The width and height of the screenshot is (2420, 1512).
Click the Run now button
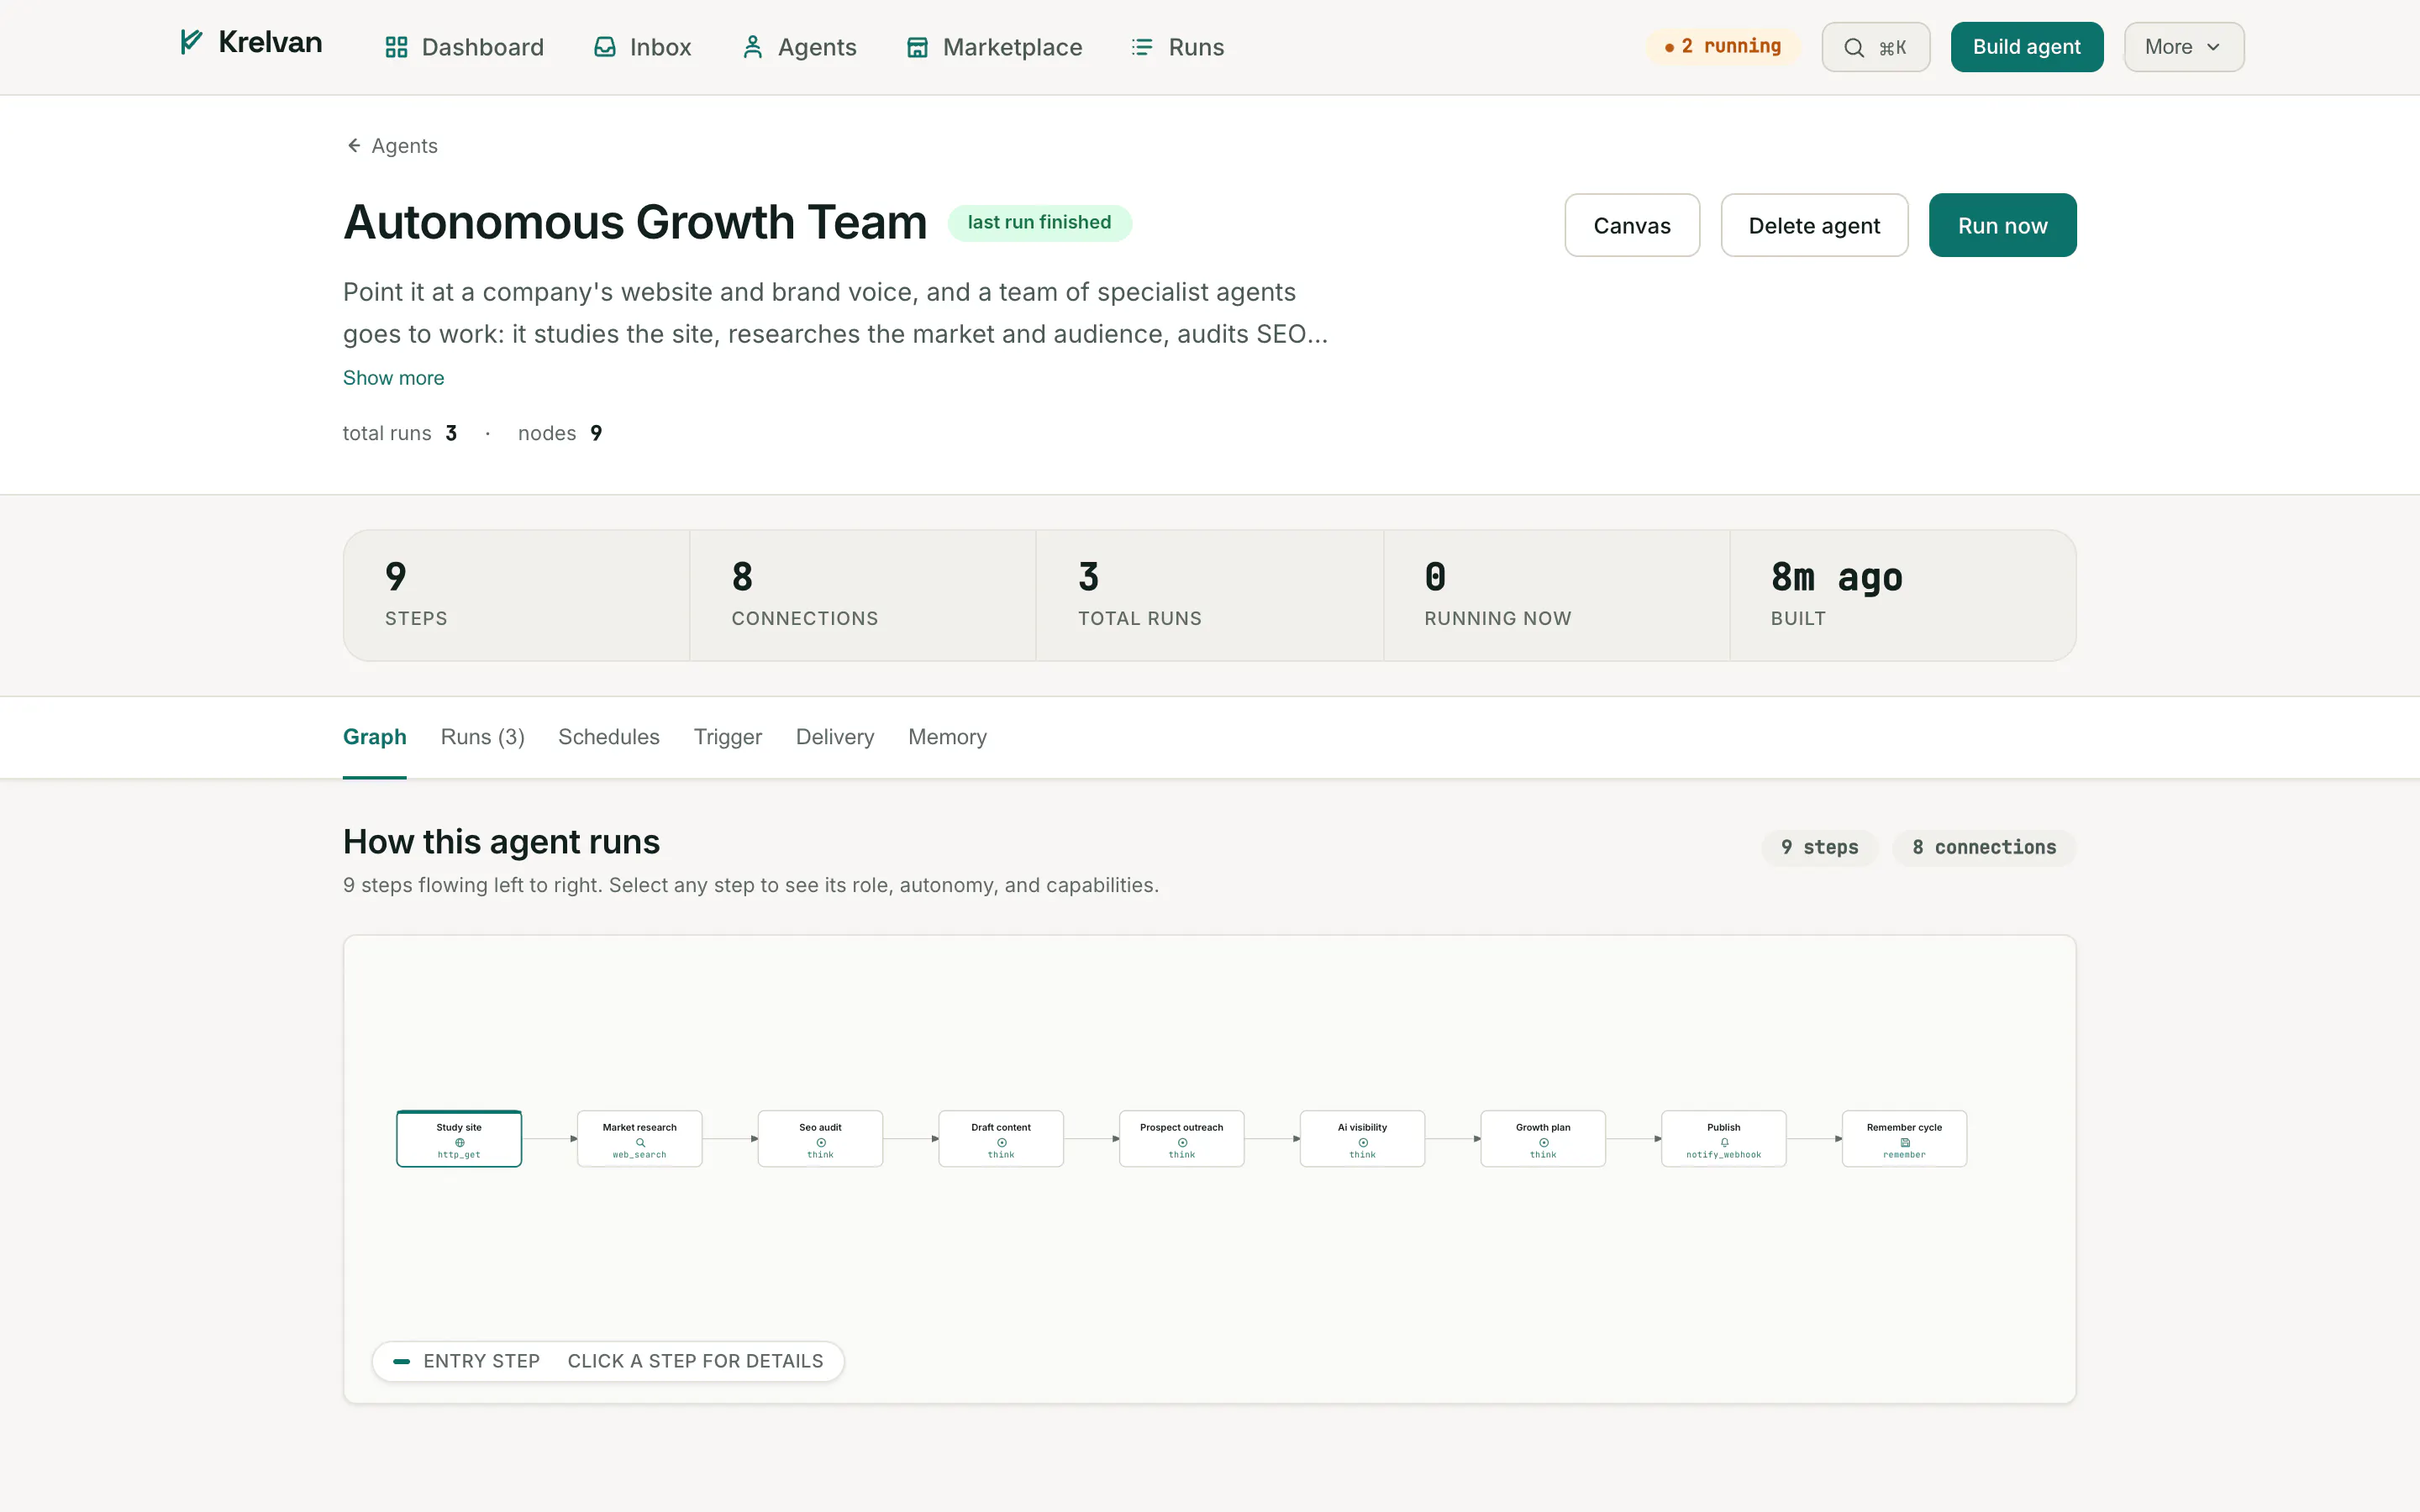[x=2003, y=225]
